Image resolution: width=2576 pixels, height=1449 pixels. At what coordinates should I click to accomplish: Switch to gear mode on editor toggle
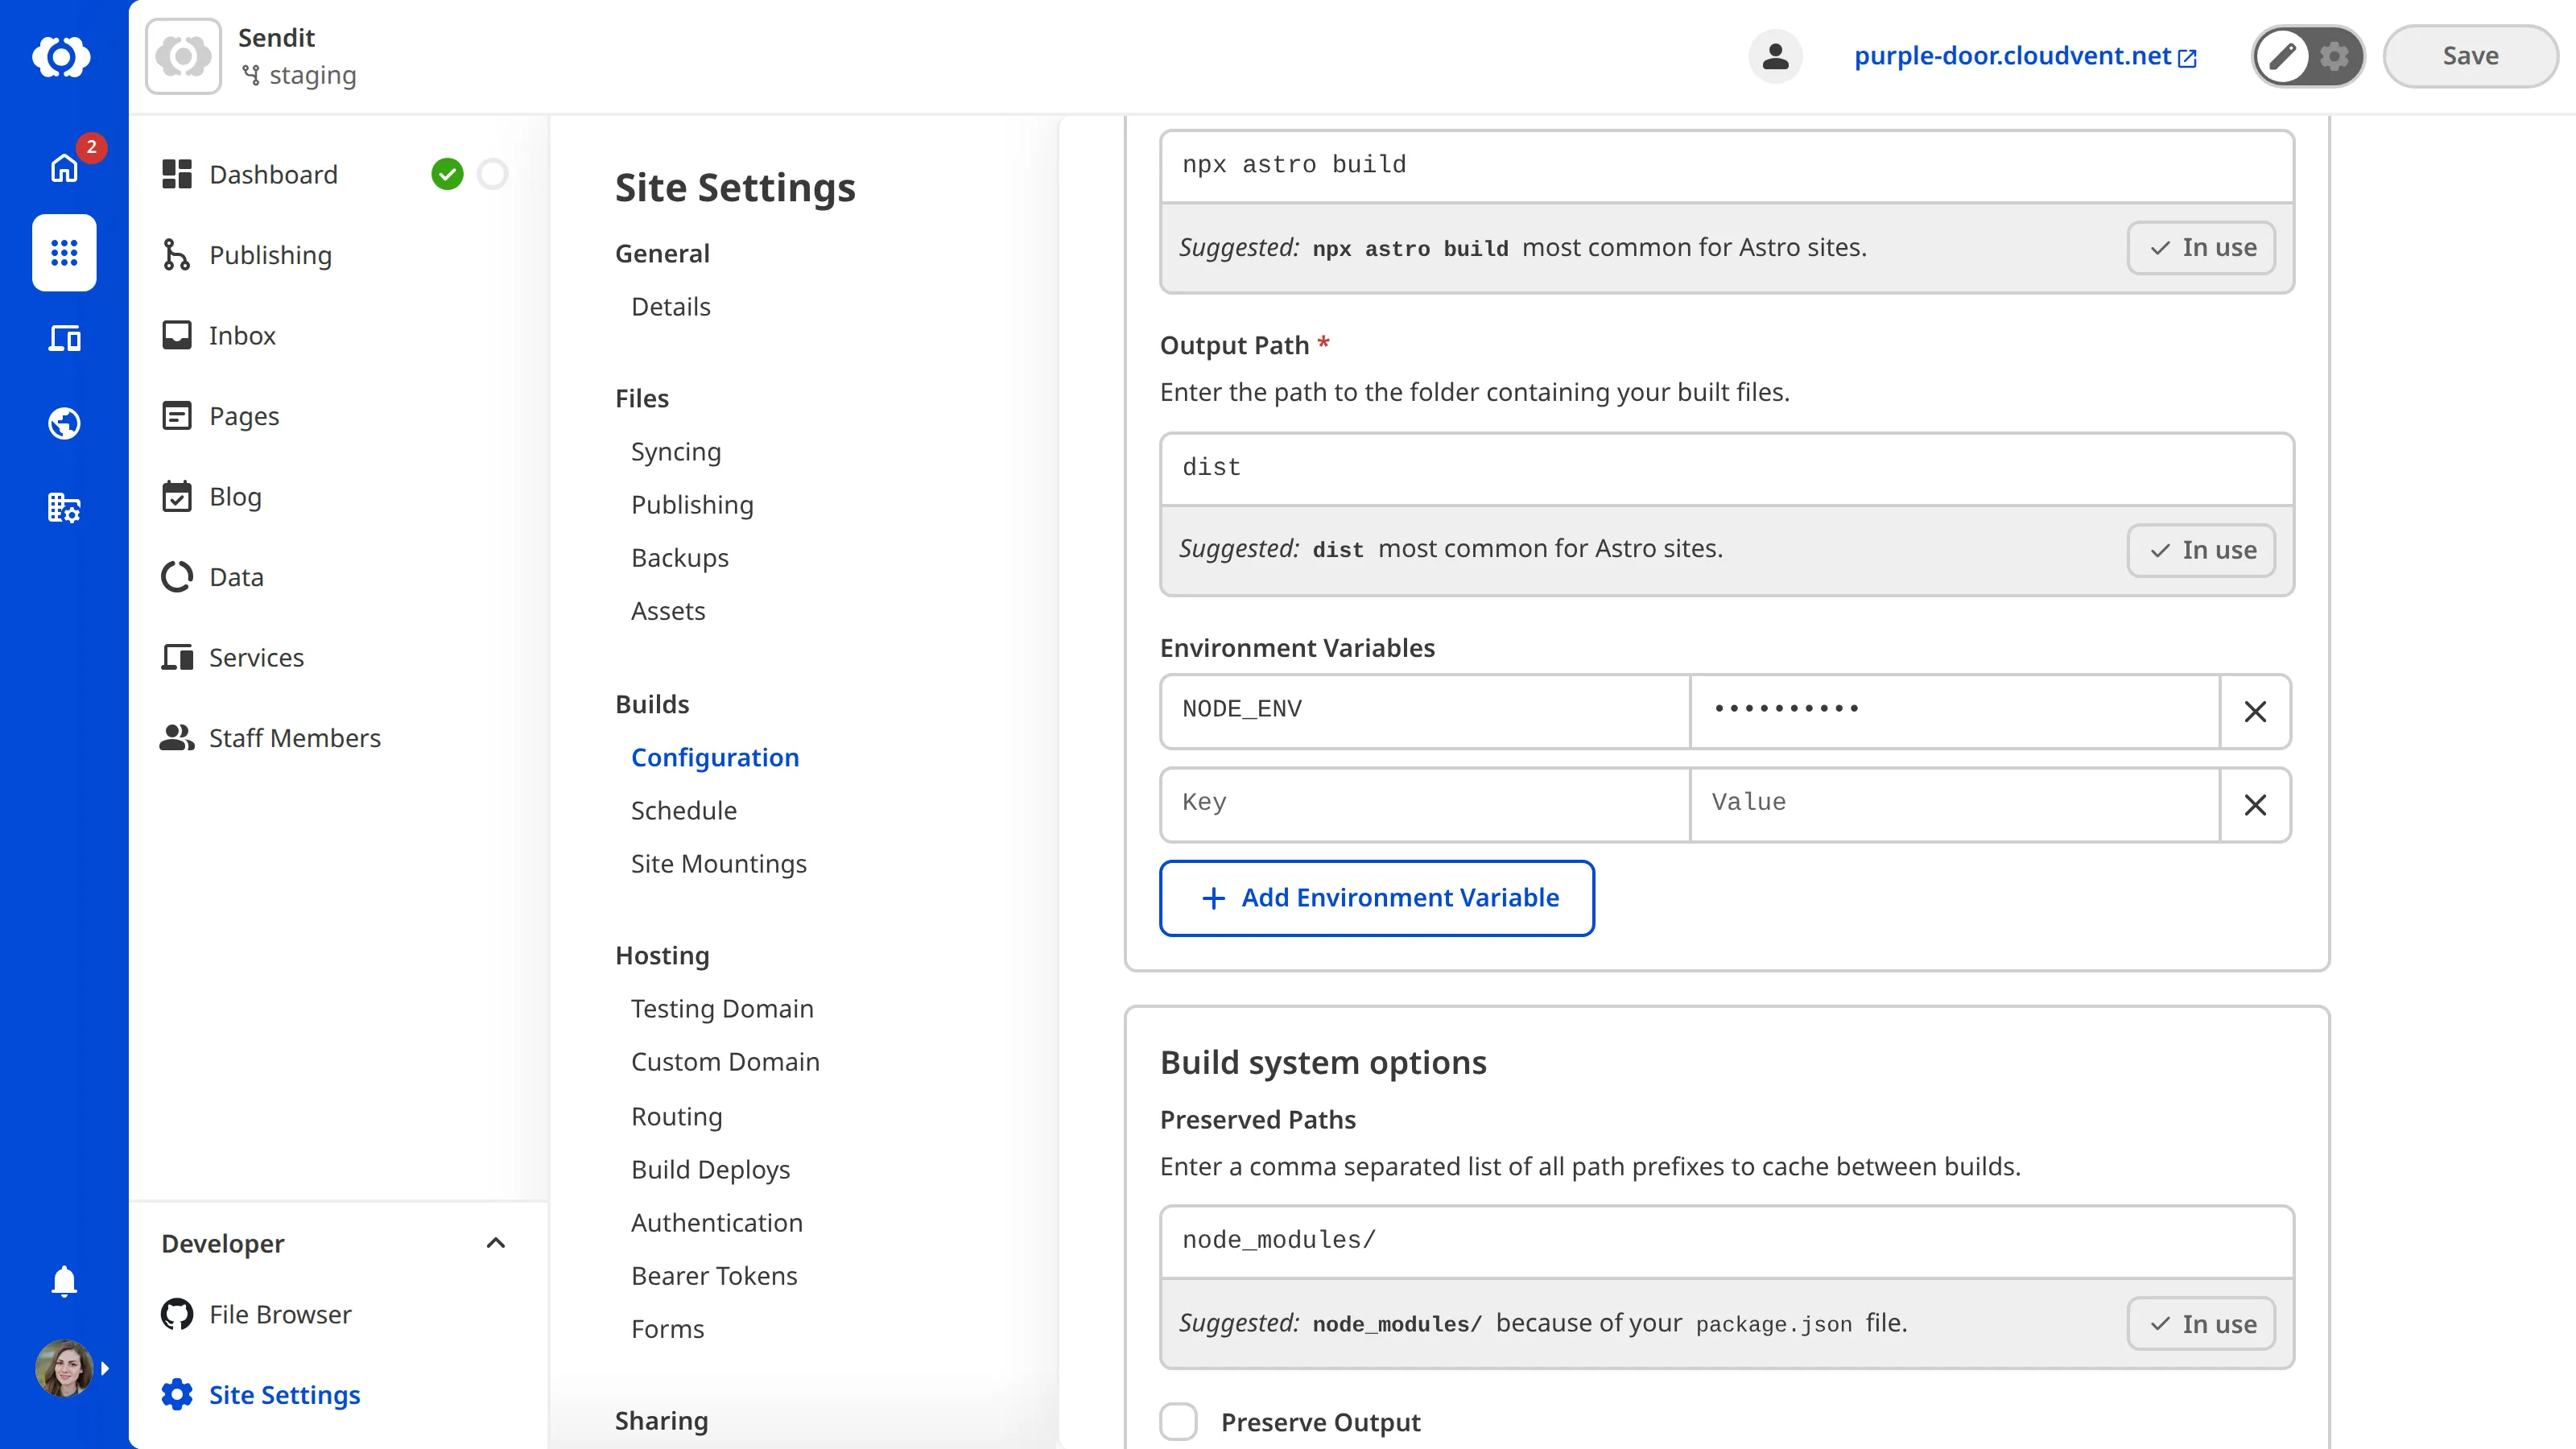coord(2334,56)
